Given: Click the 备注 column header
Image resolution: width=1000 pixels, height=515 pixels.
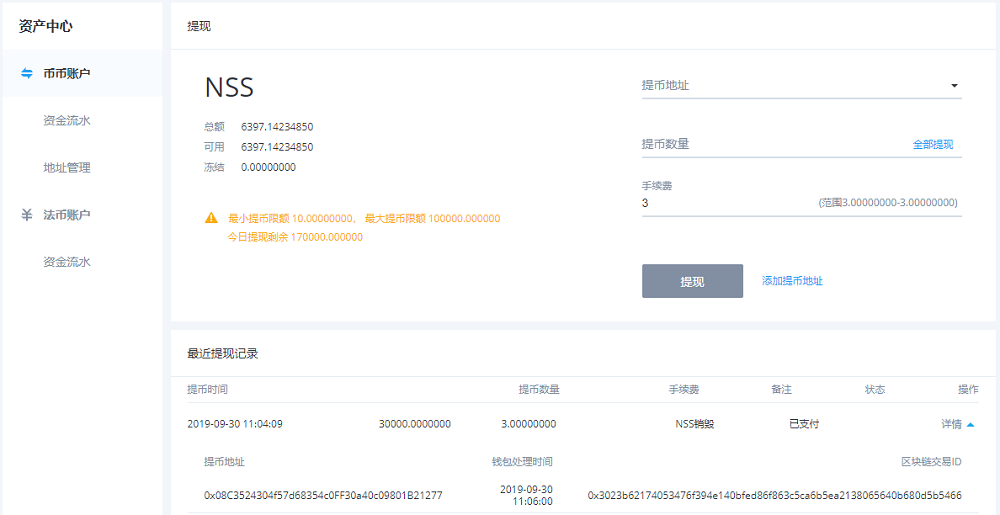Looking at the screenshot, I should [781, 389].
